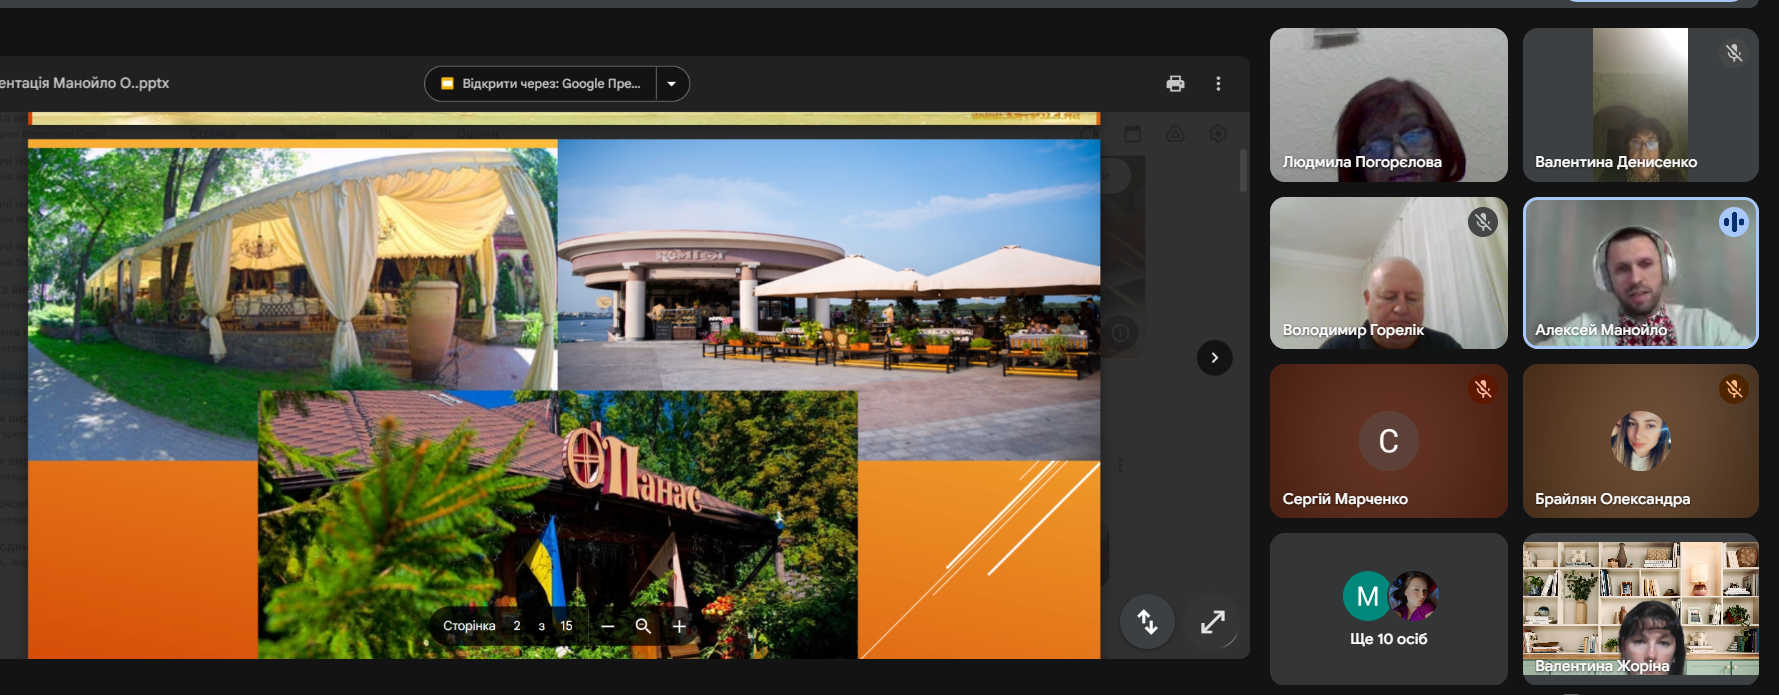Click muted mic icon on Брайлян Олександра tile

(x=1734, y=389)
